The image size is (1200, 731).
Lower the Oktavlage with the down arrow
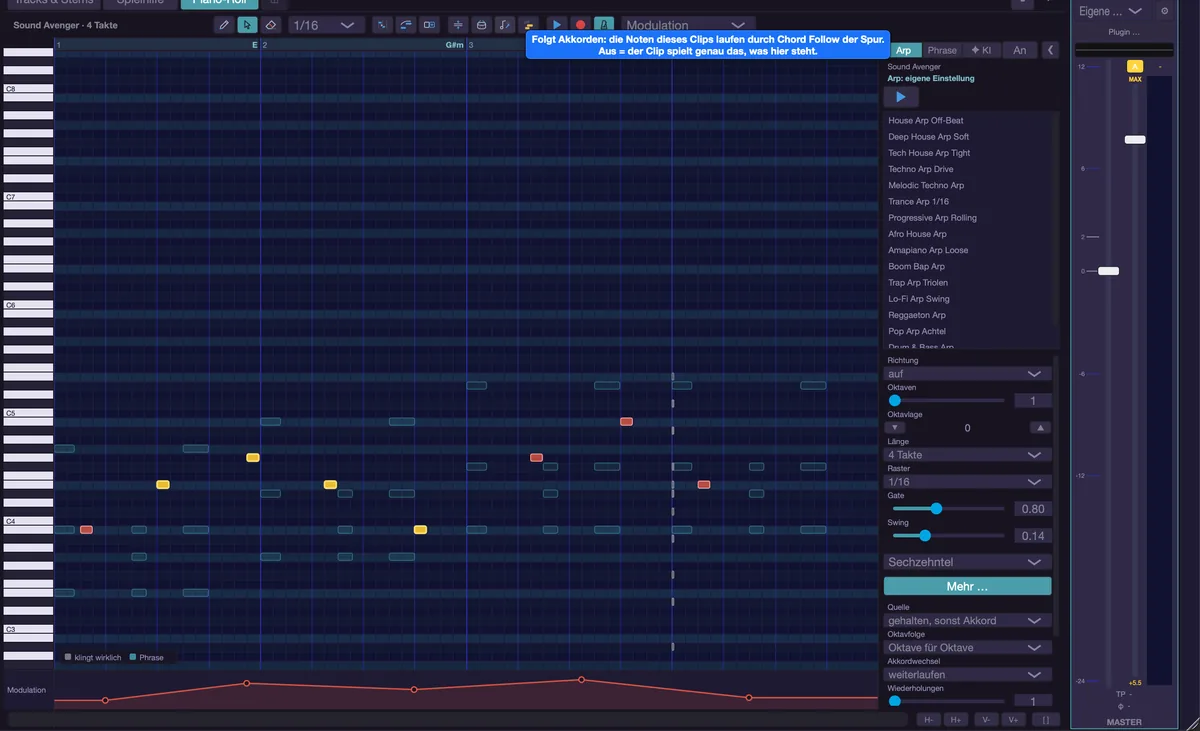click(896, 428)
